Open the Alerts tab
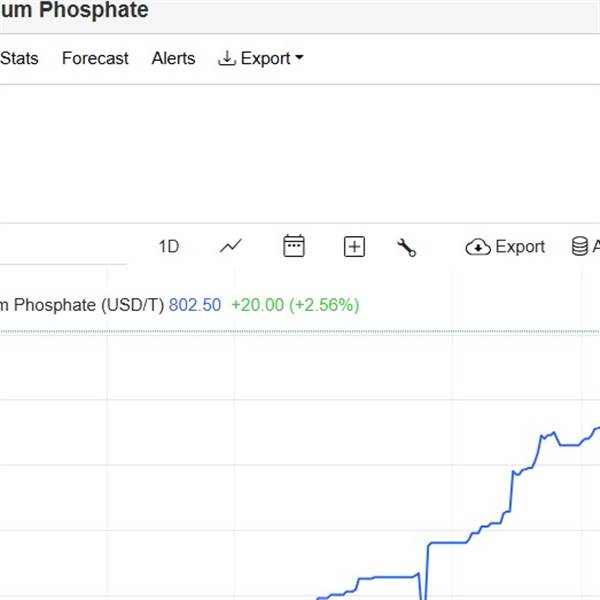Viewport: 600px width, 600px height. pyautogui.click(x=173, y=59)
